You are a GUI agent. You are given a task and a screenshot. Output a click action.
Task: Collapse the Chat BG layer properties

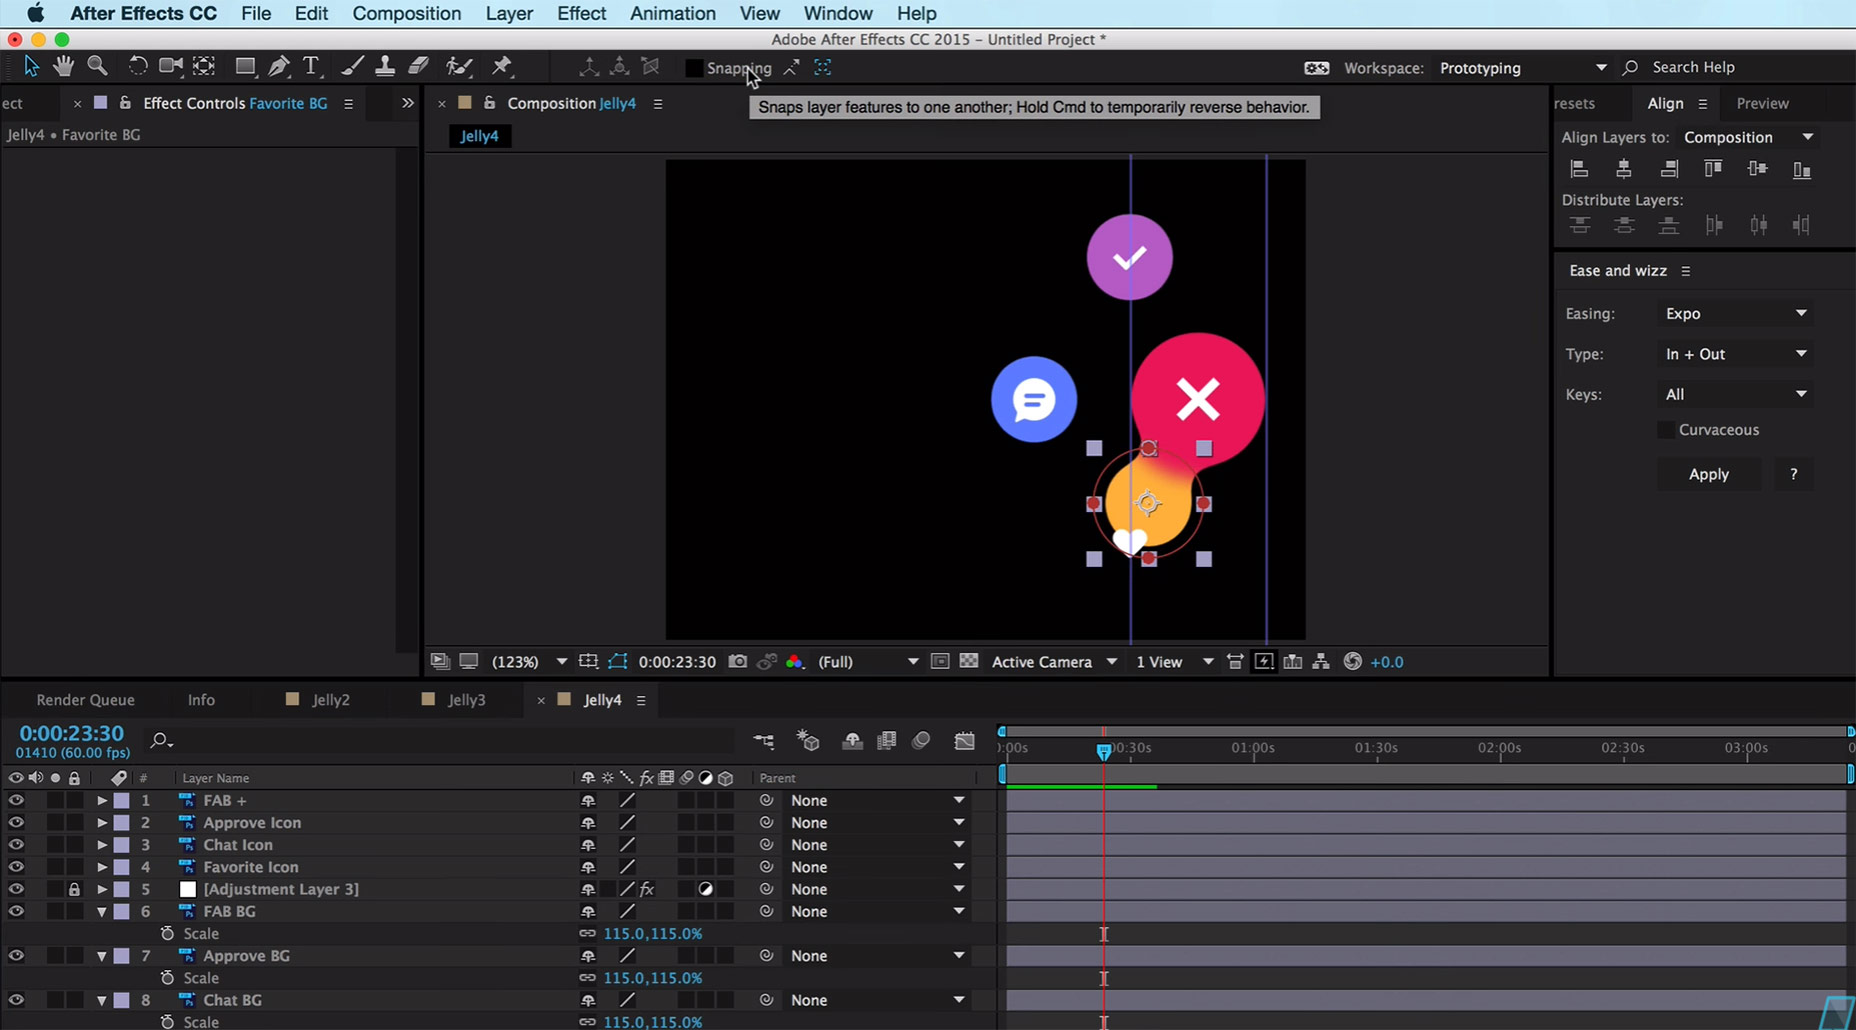101,1000
